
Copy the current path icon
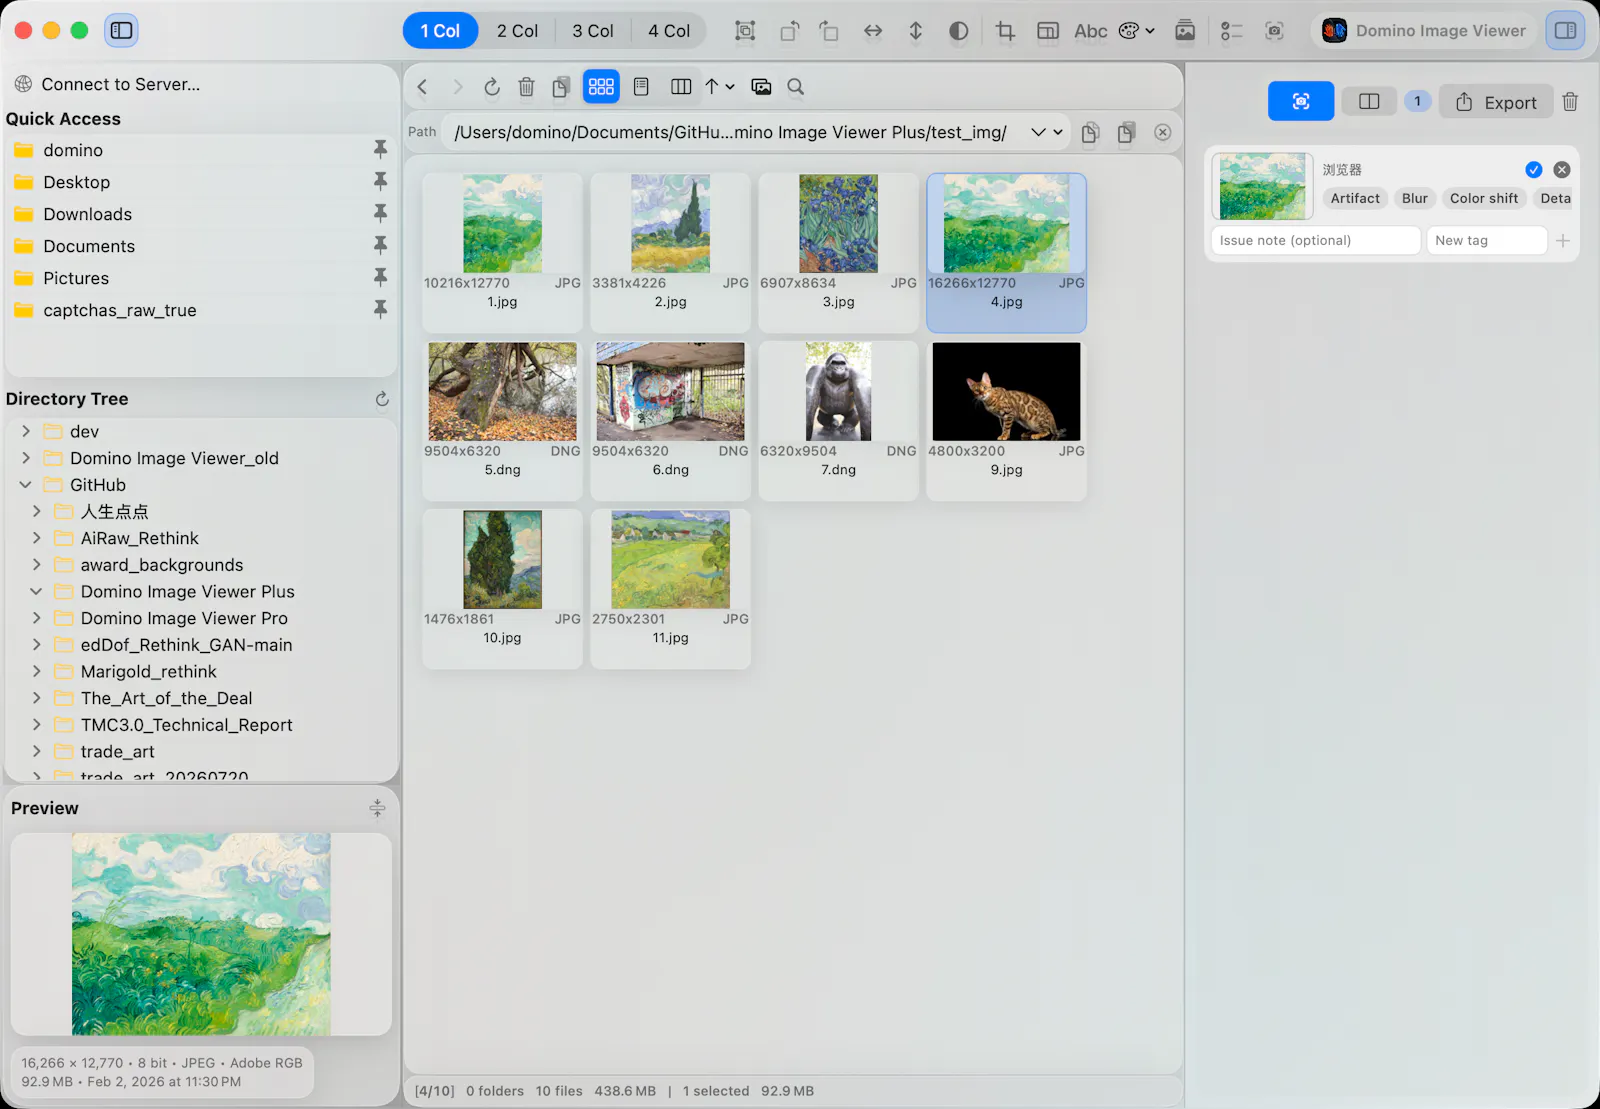(1090, 132)
